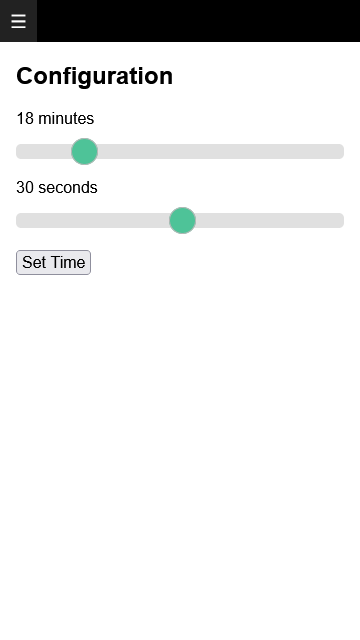Click the number 18 in minutes label

25,119
